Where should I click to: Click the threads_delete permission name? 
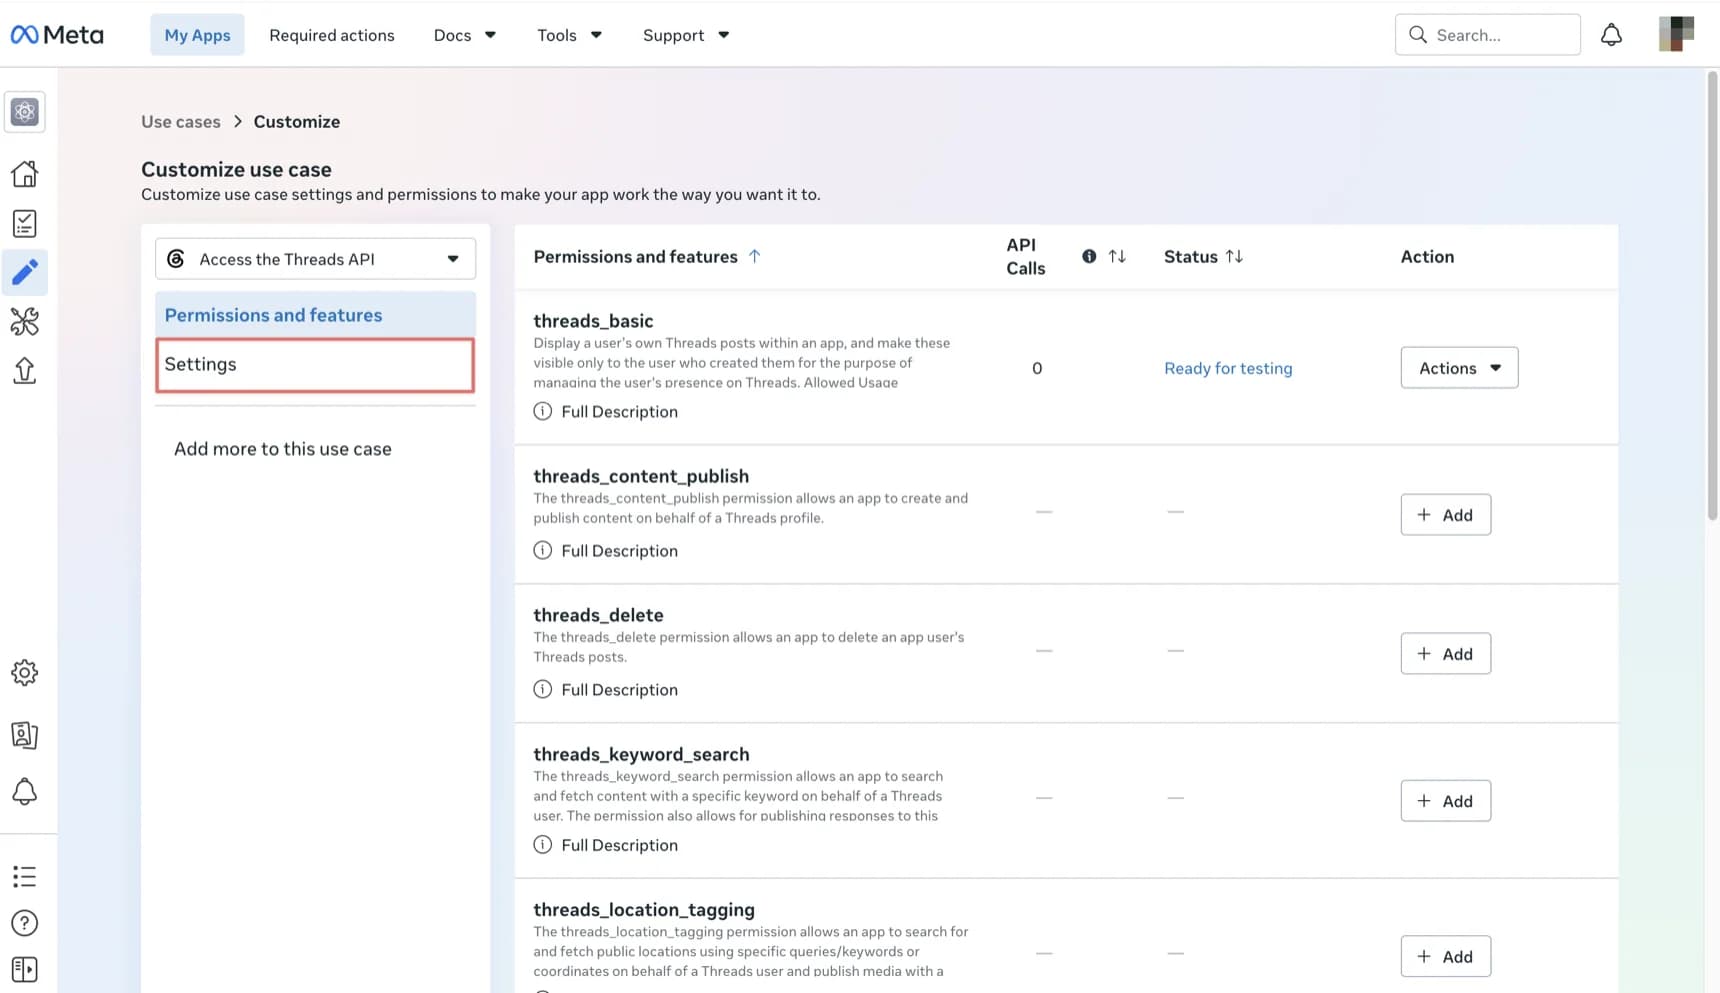pos(598,615)
